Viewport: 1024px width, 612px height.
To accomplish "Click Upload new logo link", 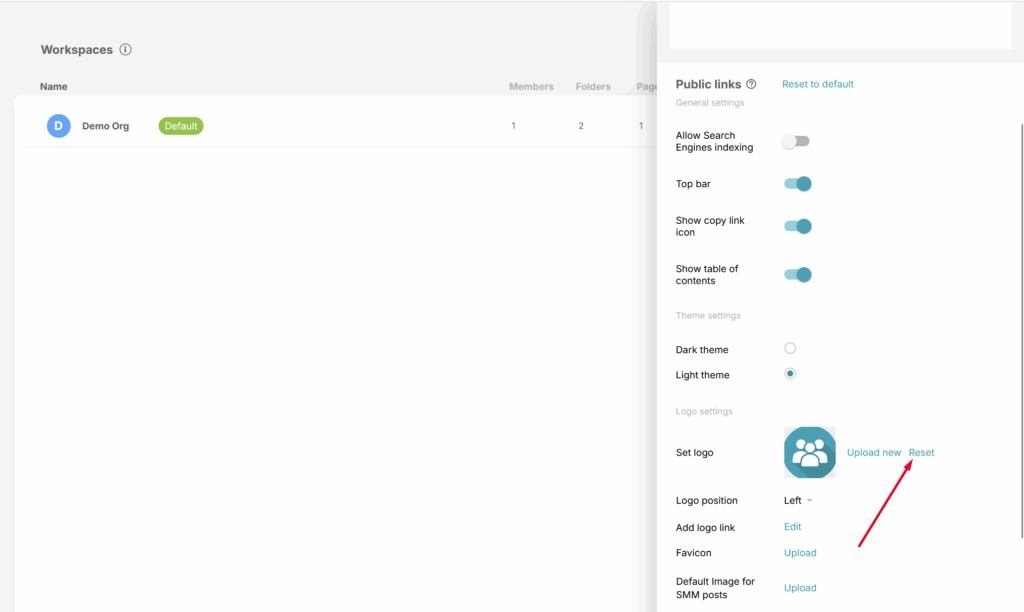I will [873, 453].
